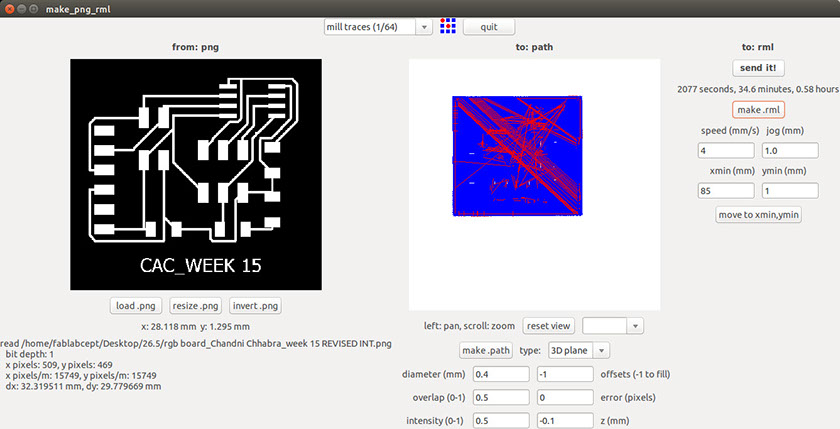This screenshot has height=429, width=840.
Task: Click the 'from: png' heading
Action: (195, 47)
